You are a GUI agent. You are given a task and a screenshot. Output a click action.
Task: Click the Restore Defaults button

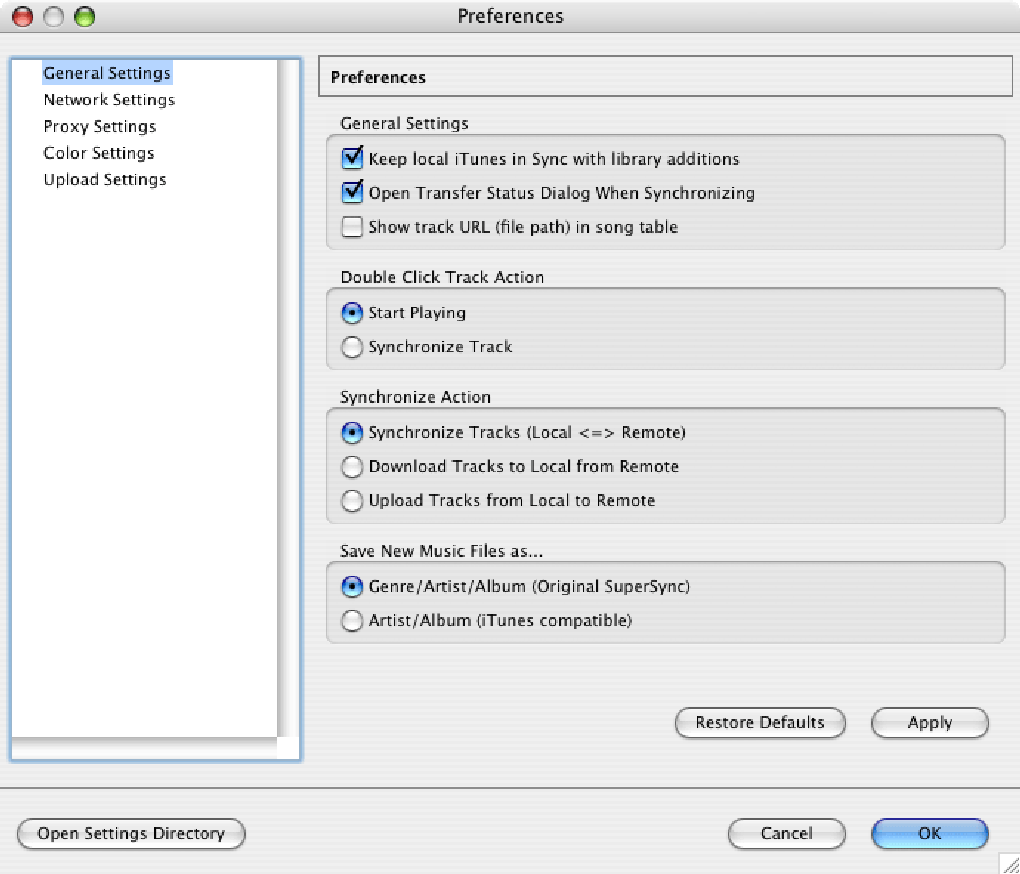760,723
